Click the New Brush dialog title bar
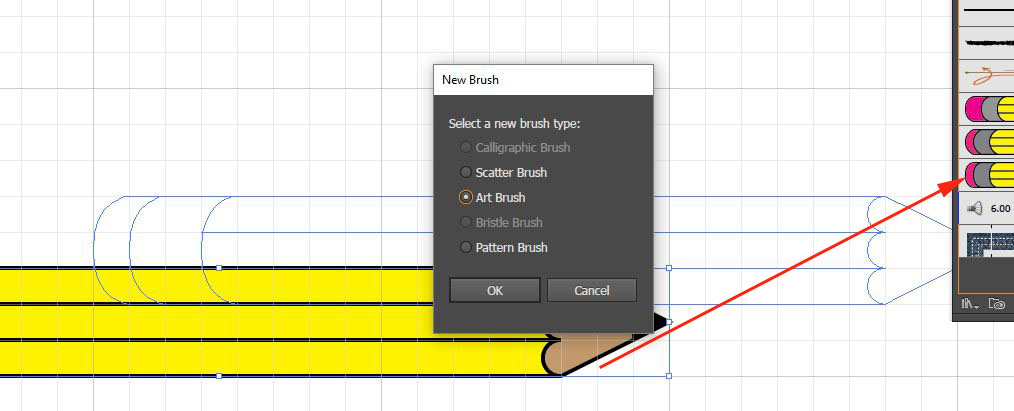The height and width of the screenshot is (411, 1014). tap(543, 79)
